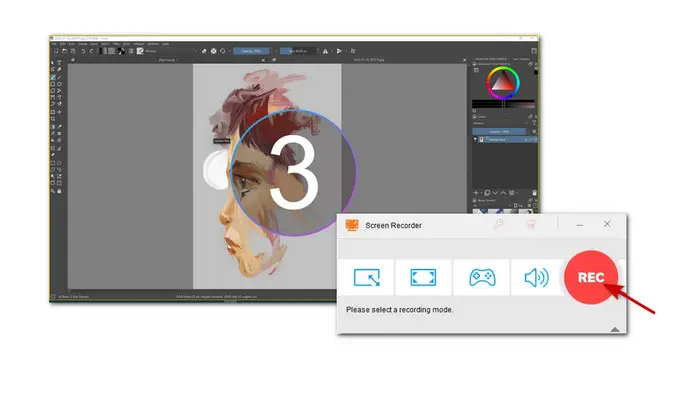700x407 pixels.
Task: Click Krita's Undo arrow
Action: (83, 51)
